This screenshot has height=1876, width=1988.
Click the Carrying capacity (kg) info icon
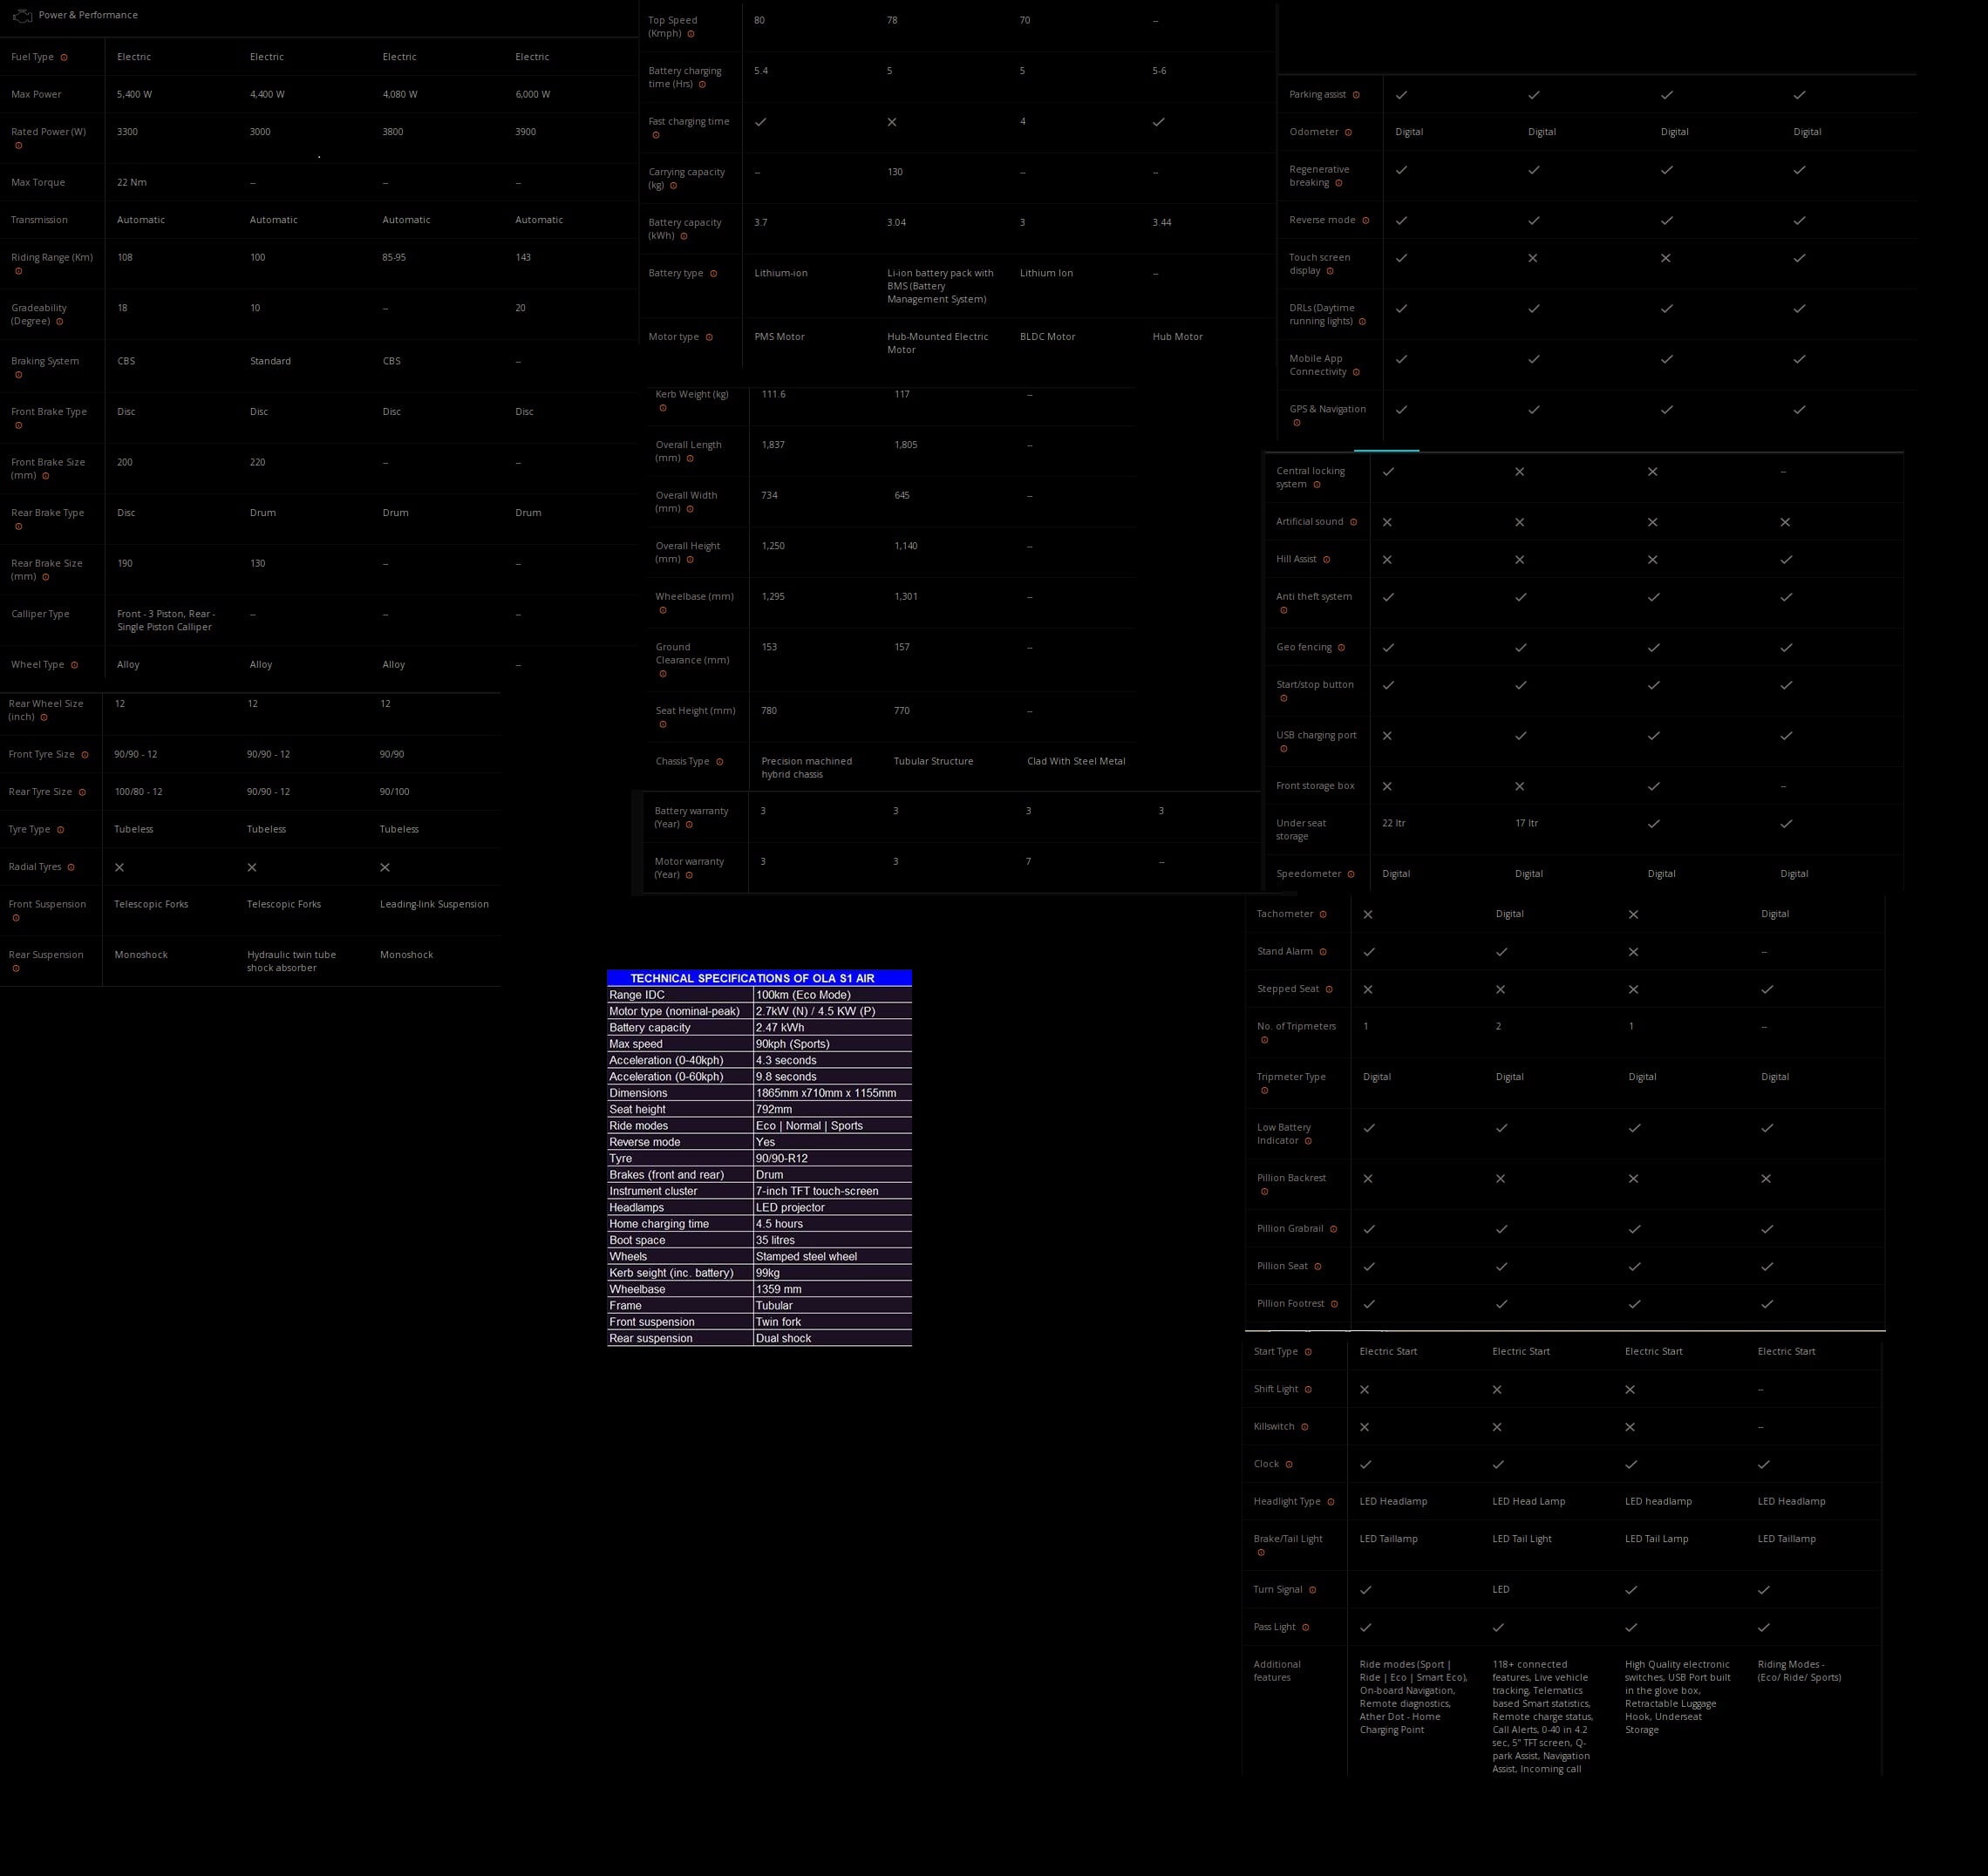[673, 185]
